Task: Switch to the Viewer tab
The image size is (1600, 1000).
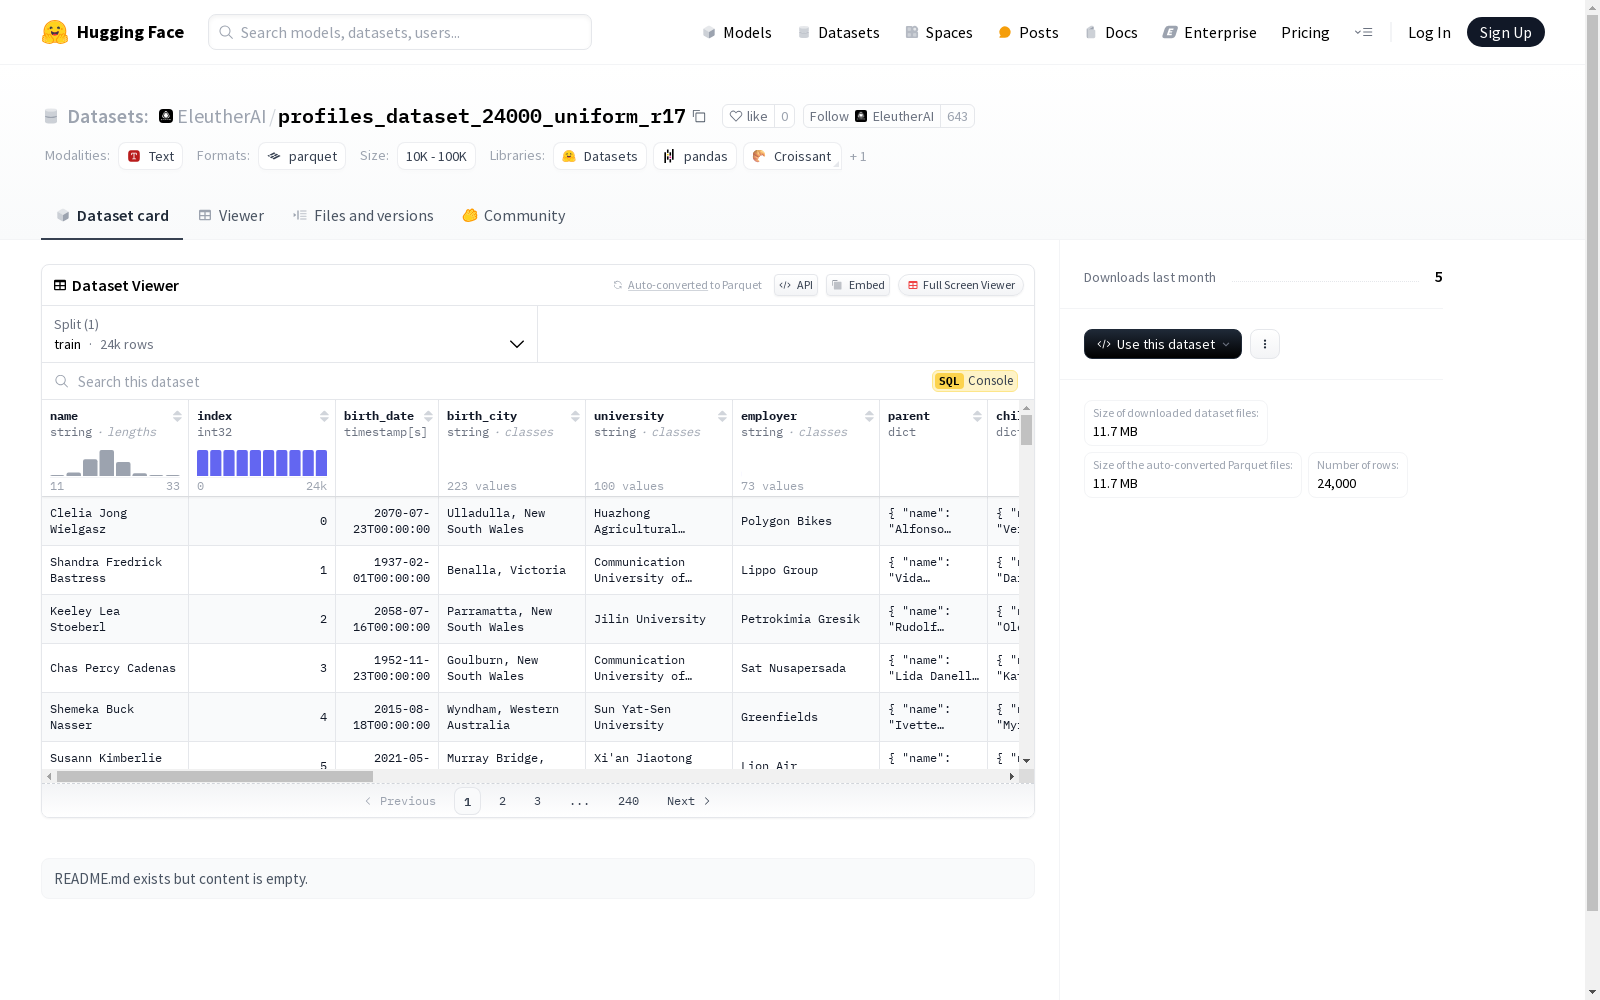Action: click(231, 215)
